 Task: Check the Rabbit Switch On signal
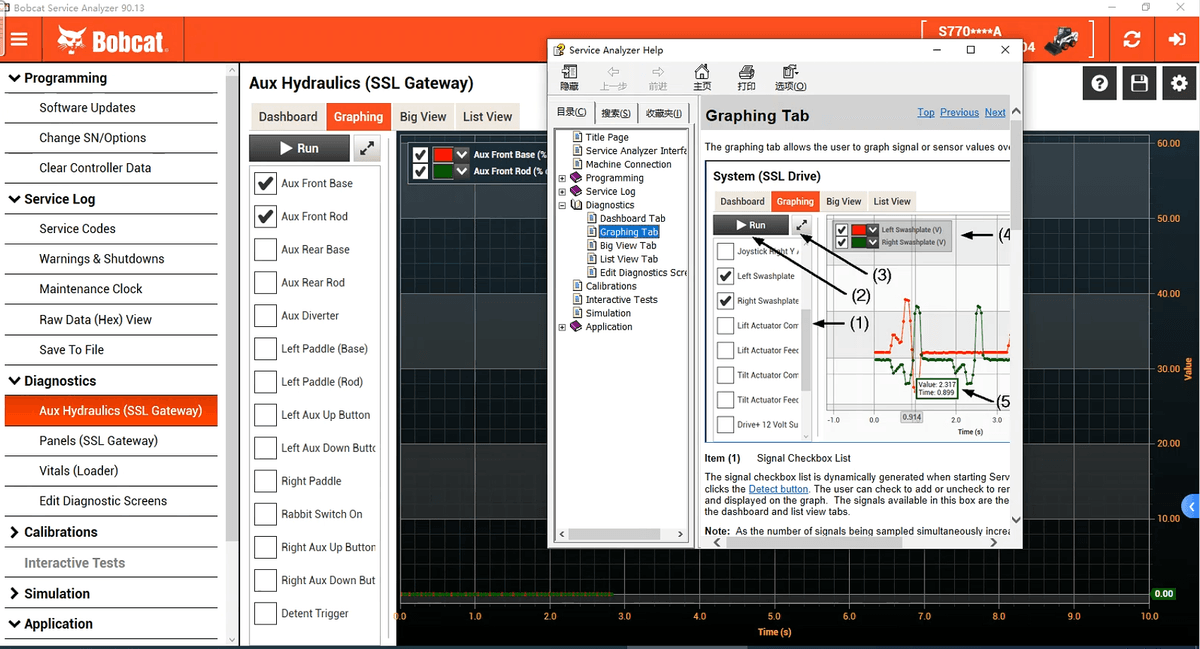pos(265,514)
